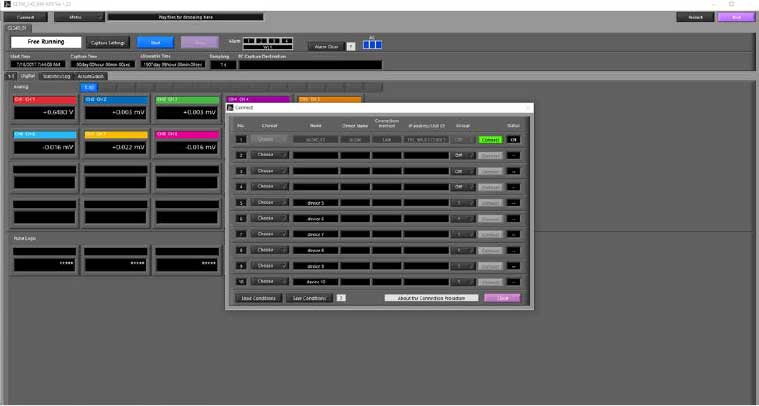
Task: Open the Choose dropdown in row 2
Action: (269, 155)
